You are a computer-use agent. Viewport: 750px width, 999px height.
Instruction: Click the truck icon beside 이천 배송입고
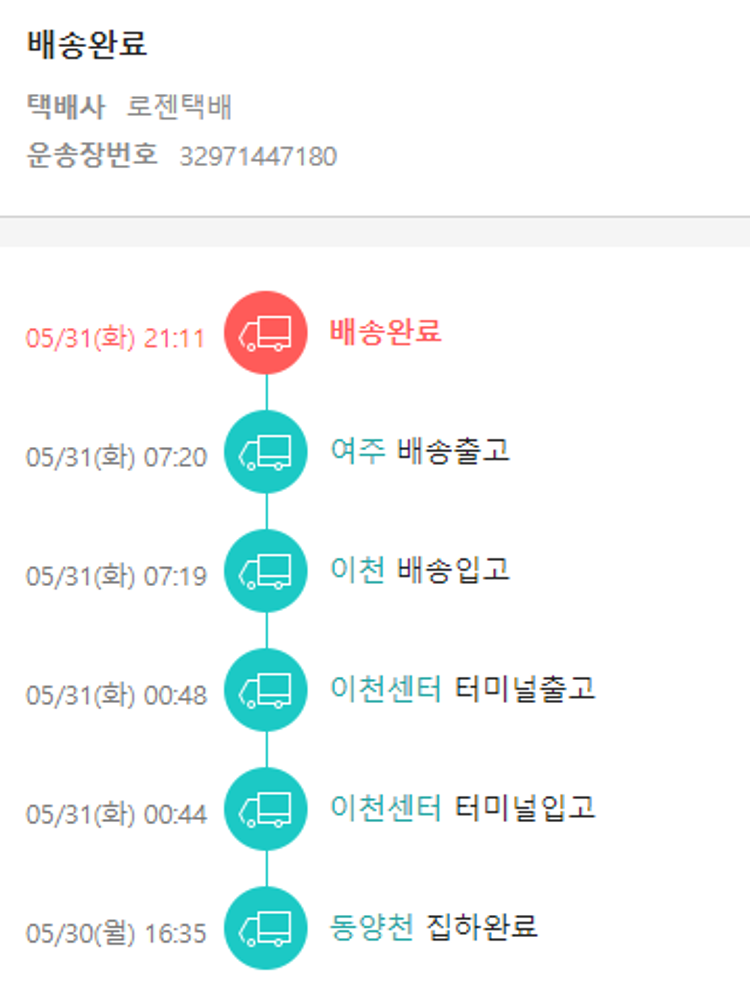pyautogui.click(x=266, y=571)
